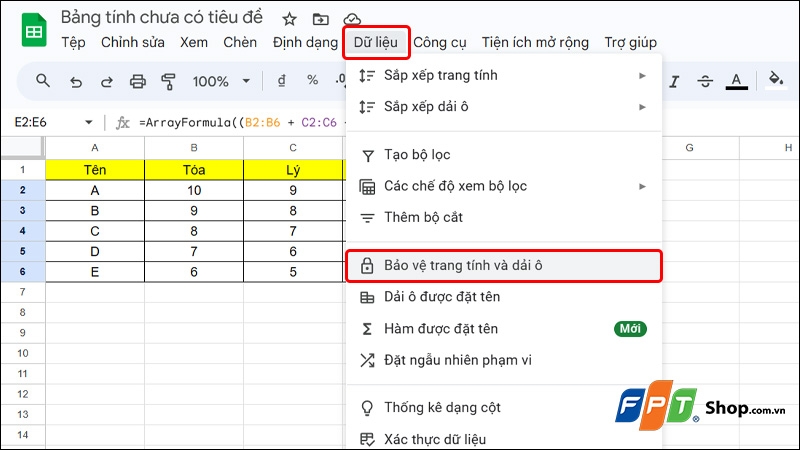
Task: Open the search menus magnifier
Action: coord(43,81)
